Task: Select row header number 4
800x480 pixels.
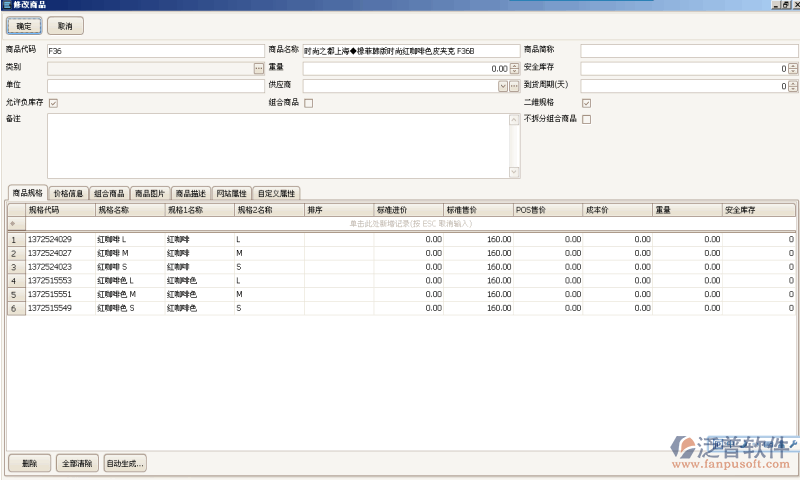Action: click(x=13, y=281)
